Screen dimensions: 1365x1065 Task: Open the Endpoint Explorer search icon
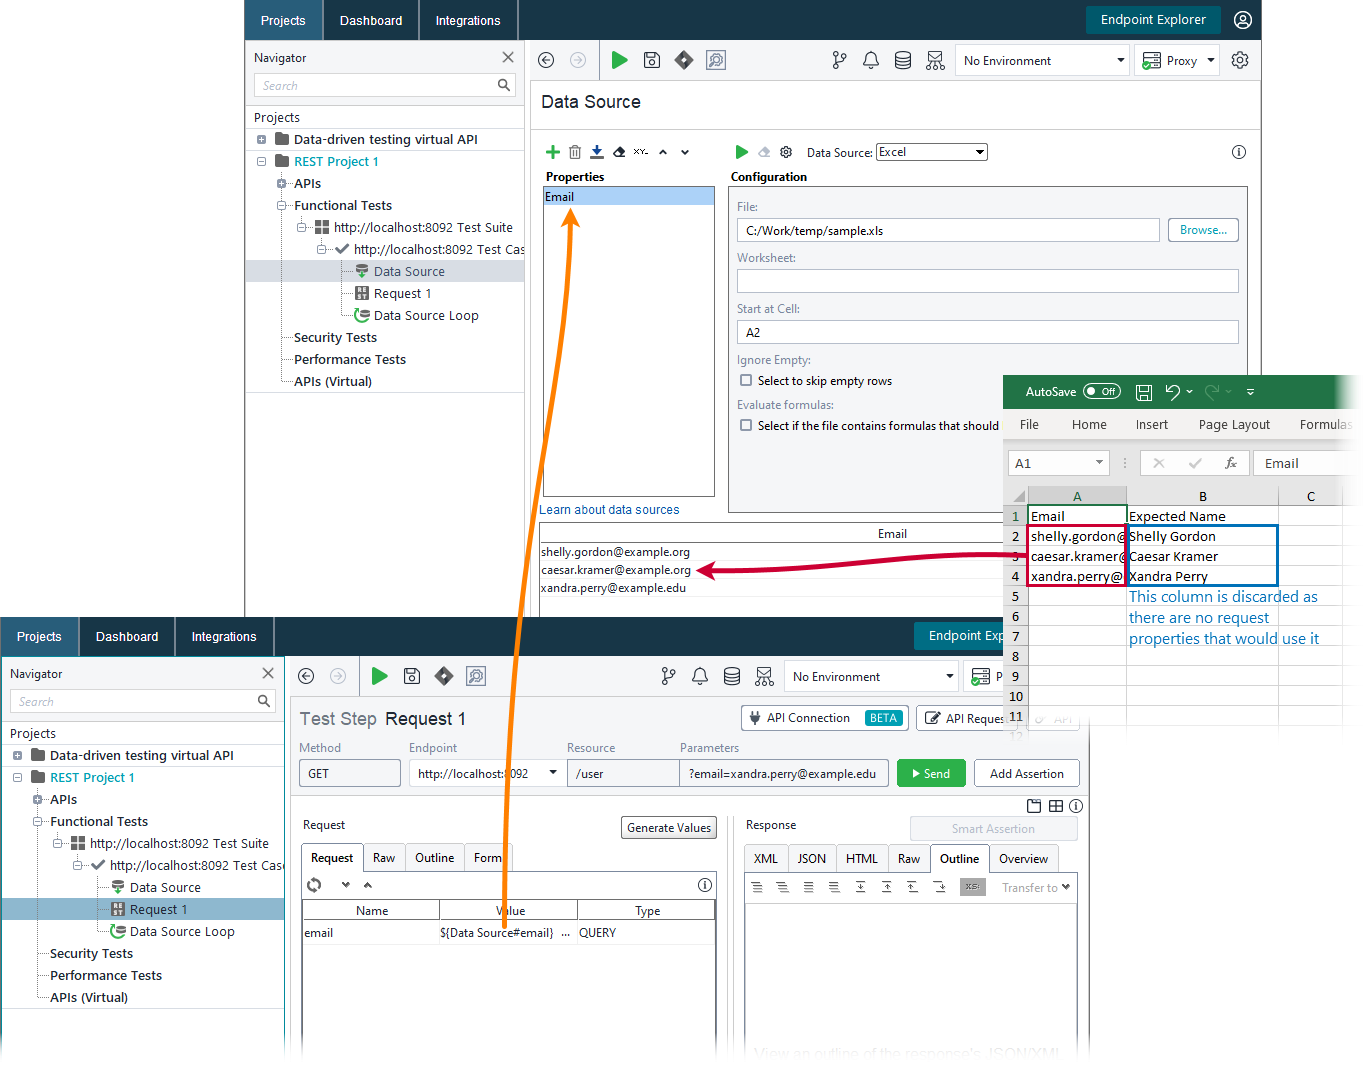coord(716,60)
